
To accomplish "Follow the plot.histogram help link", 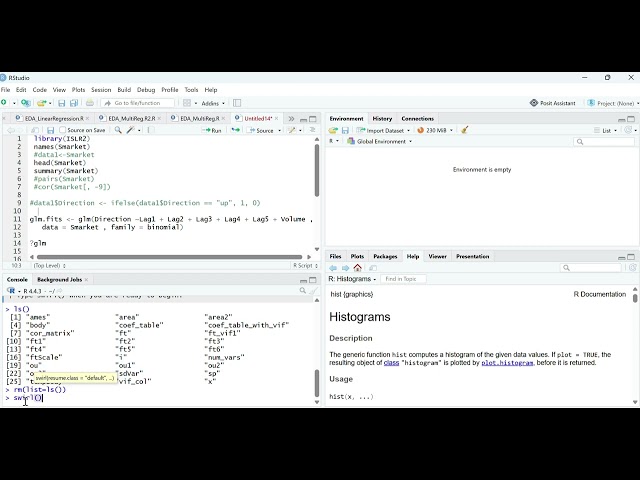I will [x=507, y=362].
